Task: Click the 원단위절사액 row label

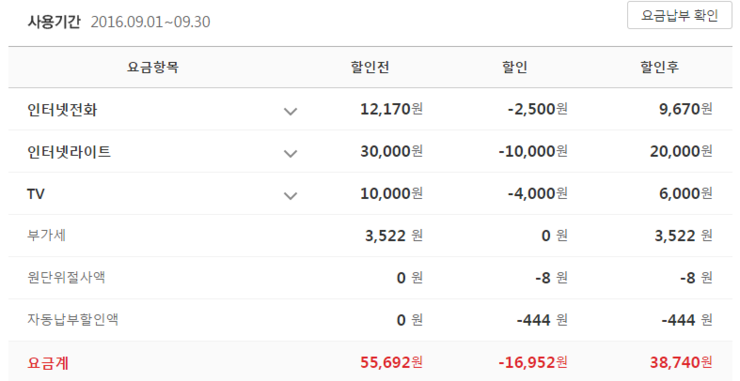Action: (x=66, y=277)
